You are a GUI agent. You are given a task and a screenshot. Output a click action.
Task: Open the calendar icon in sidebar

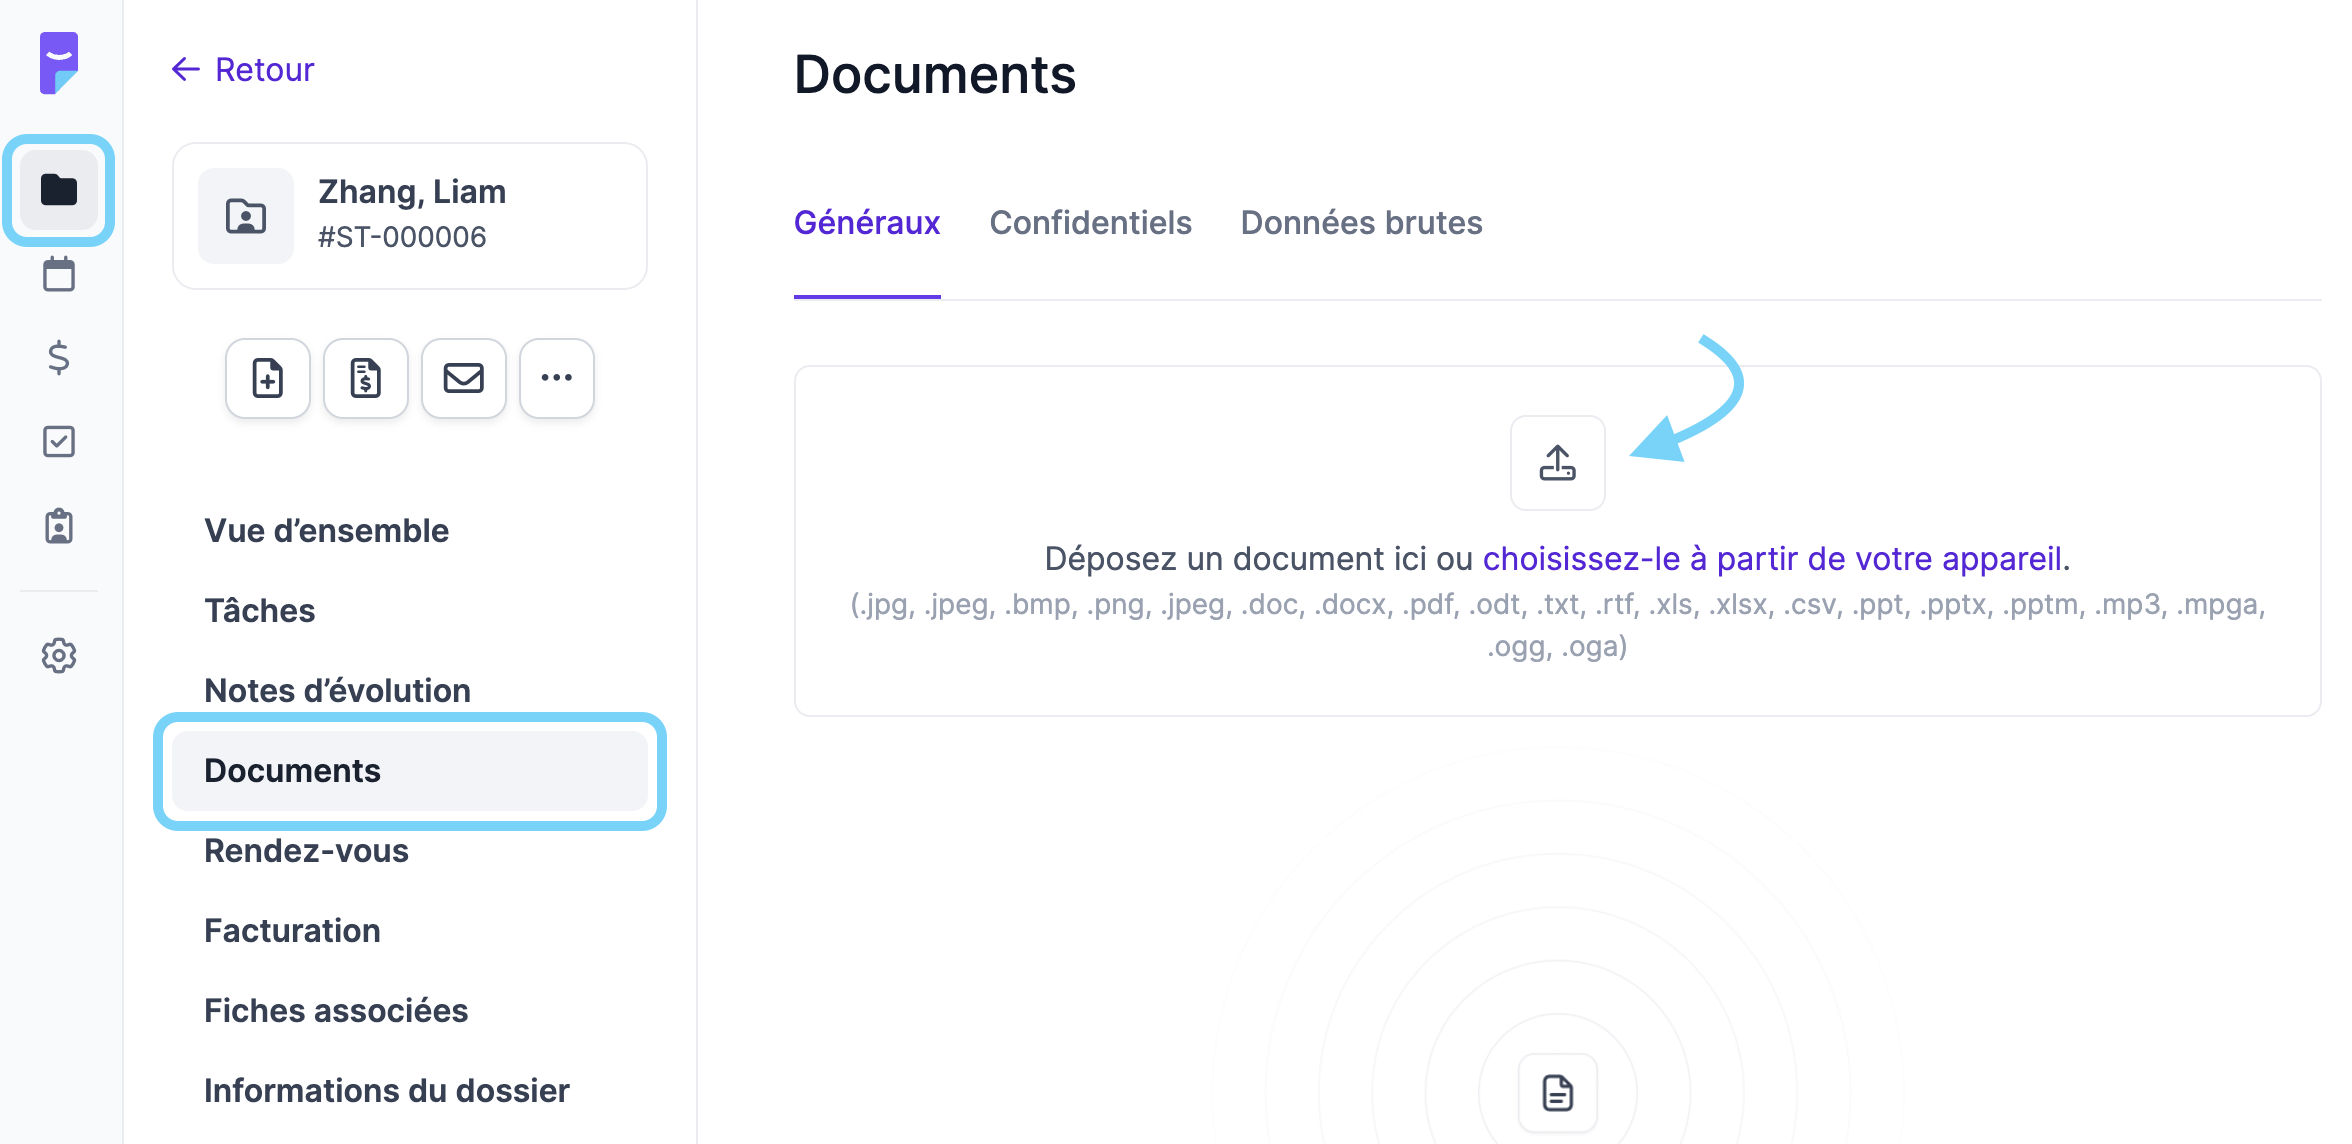pos(59,274)
